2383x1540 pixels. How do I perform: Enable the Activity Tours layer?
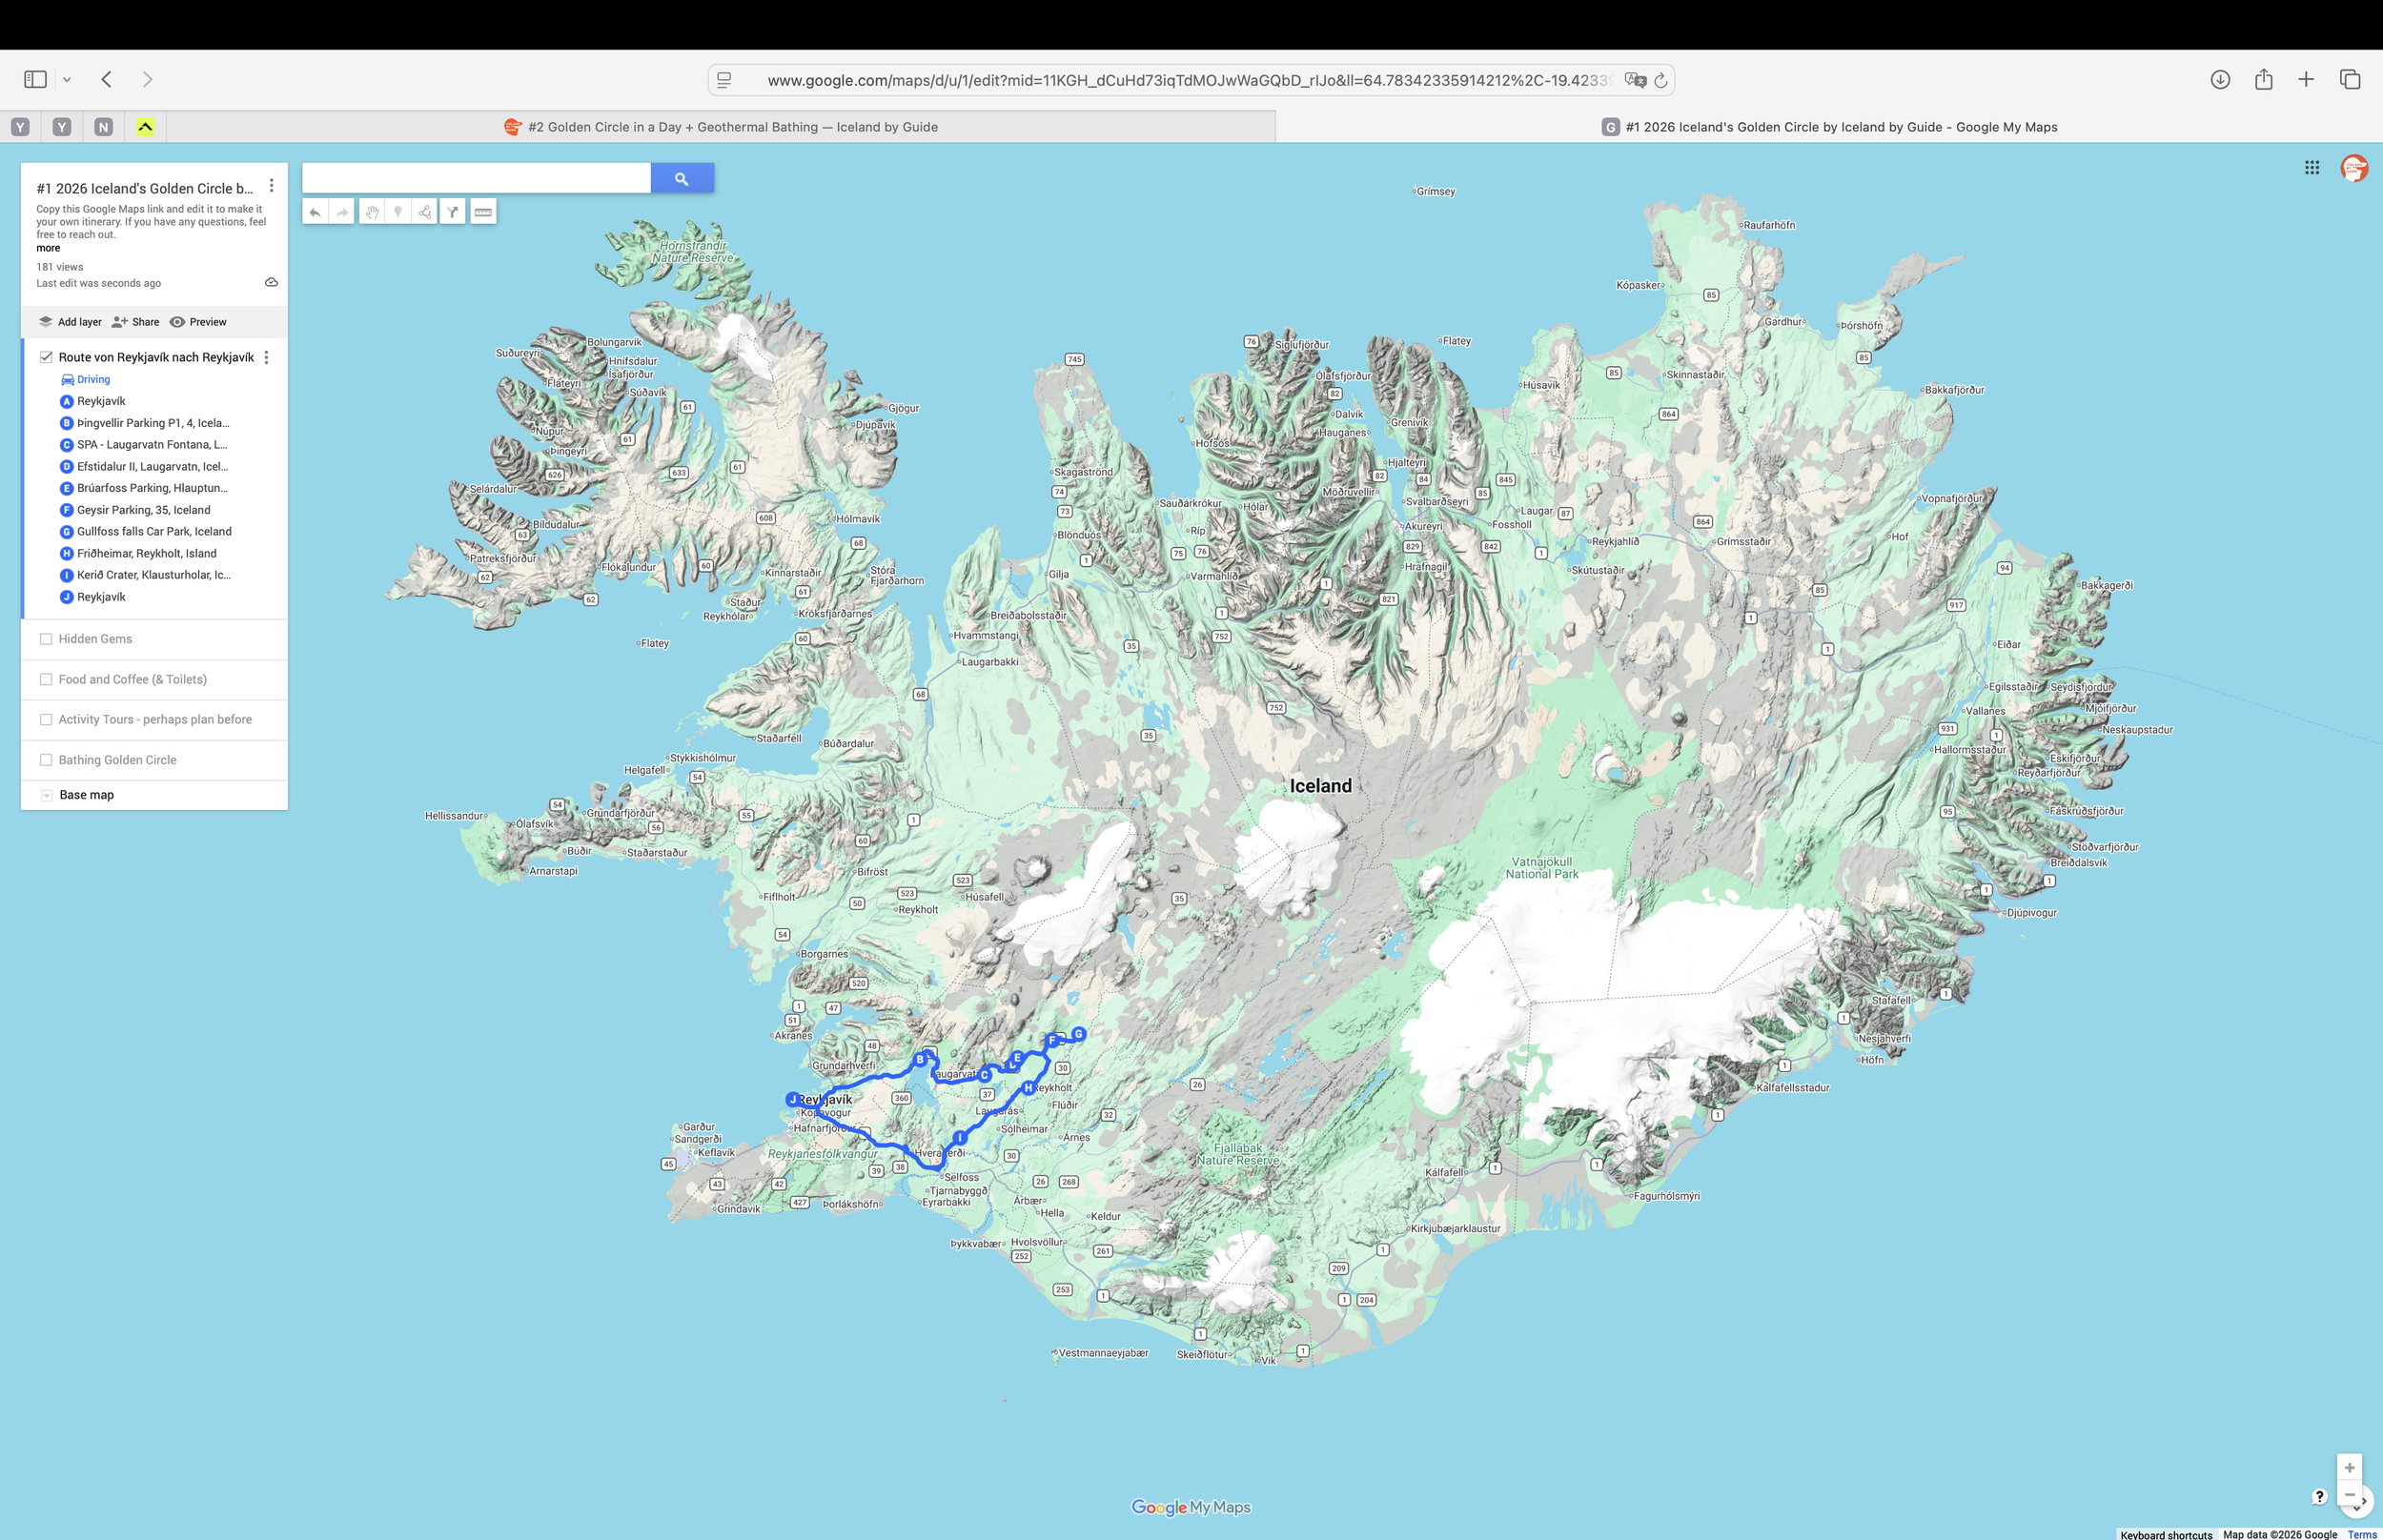pos(46,719)
